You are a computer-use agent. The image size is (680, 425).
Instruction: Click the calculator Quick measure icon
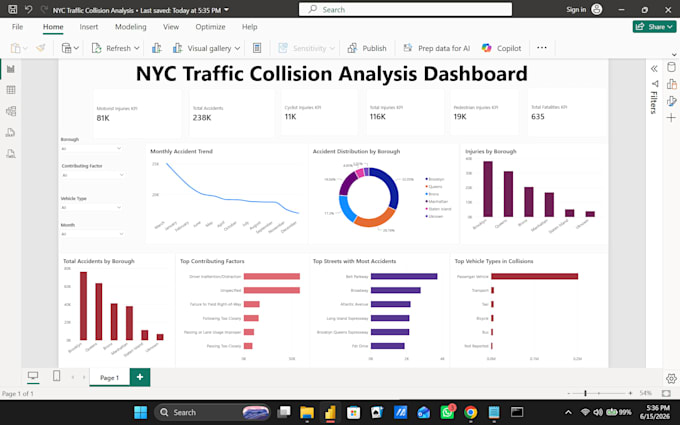257,48
